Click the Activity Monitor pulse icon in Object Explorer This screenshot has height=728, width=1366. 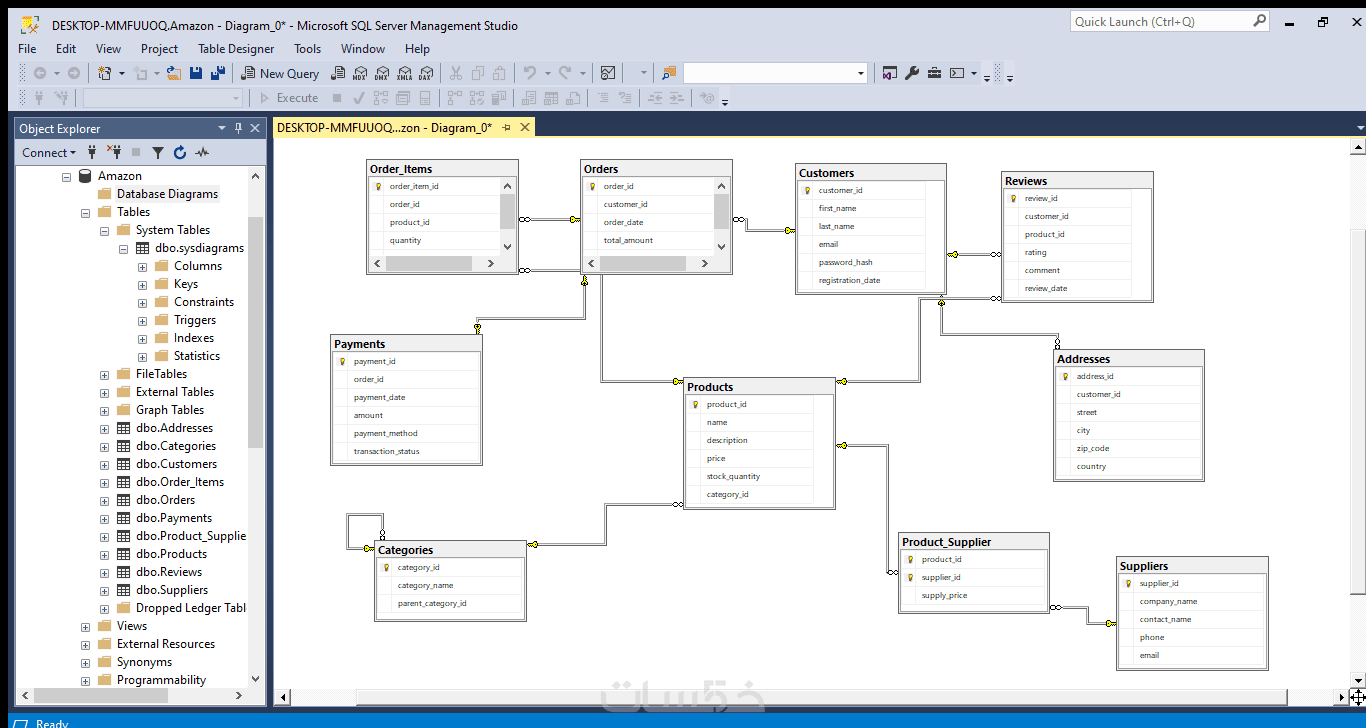[202, 153]
